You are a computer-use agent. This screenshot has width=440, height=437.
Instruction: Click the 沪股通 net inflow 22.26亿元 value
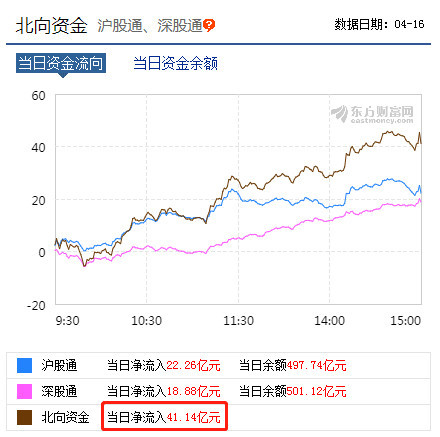[193, 366]
